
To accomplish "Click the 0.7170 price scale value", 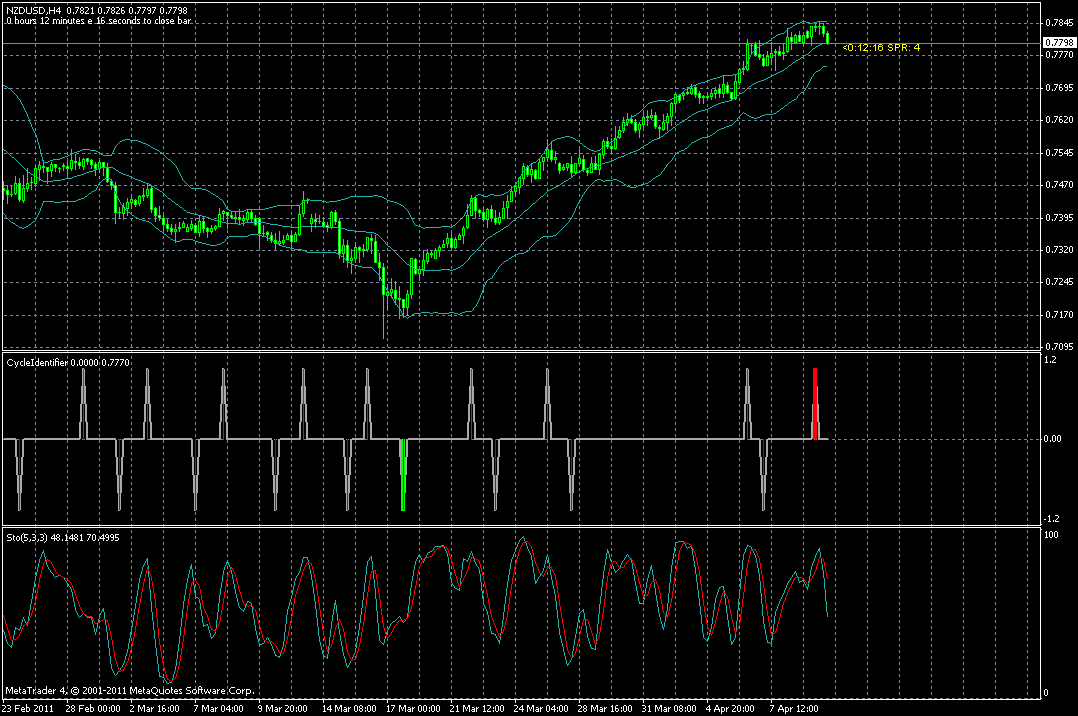I will pyautogui.click(x=1059, y=316).
